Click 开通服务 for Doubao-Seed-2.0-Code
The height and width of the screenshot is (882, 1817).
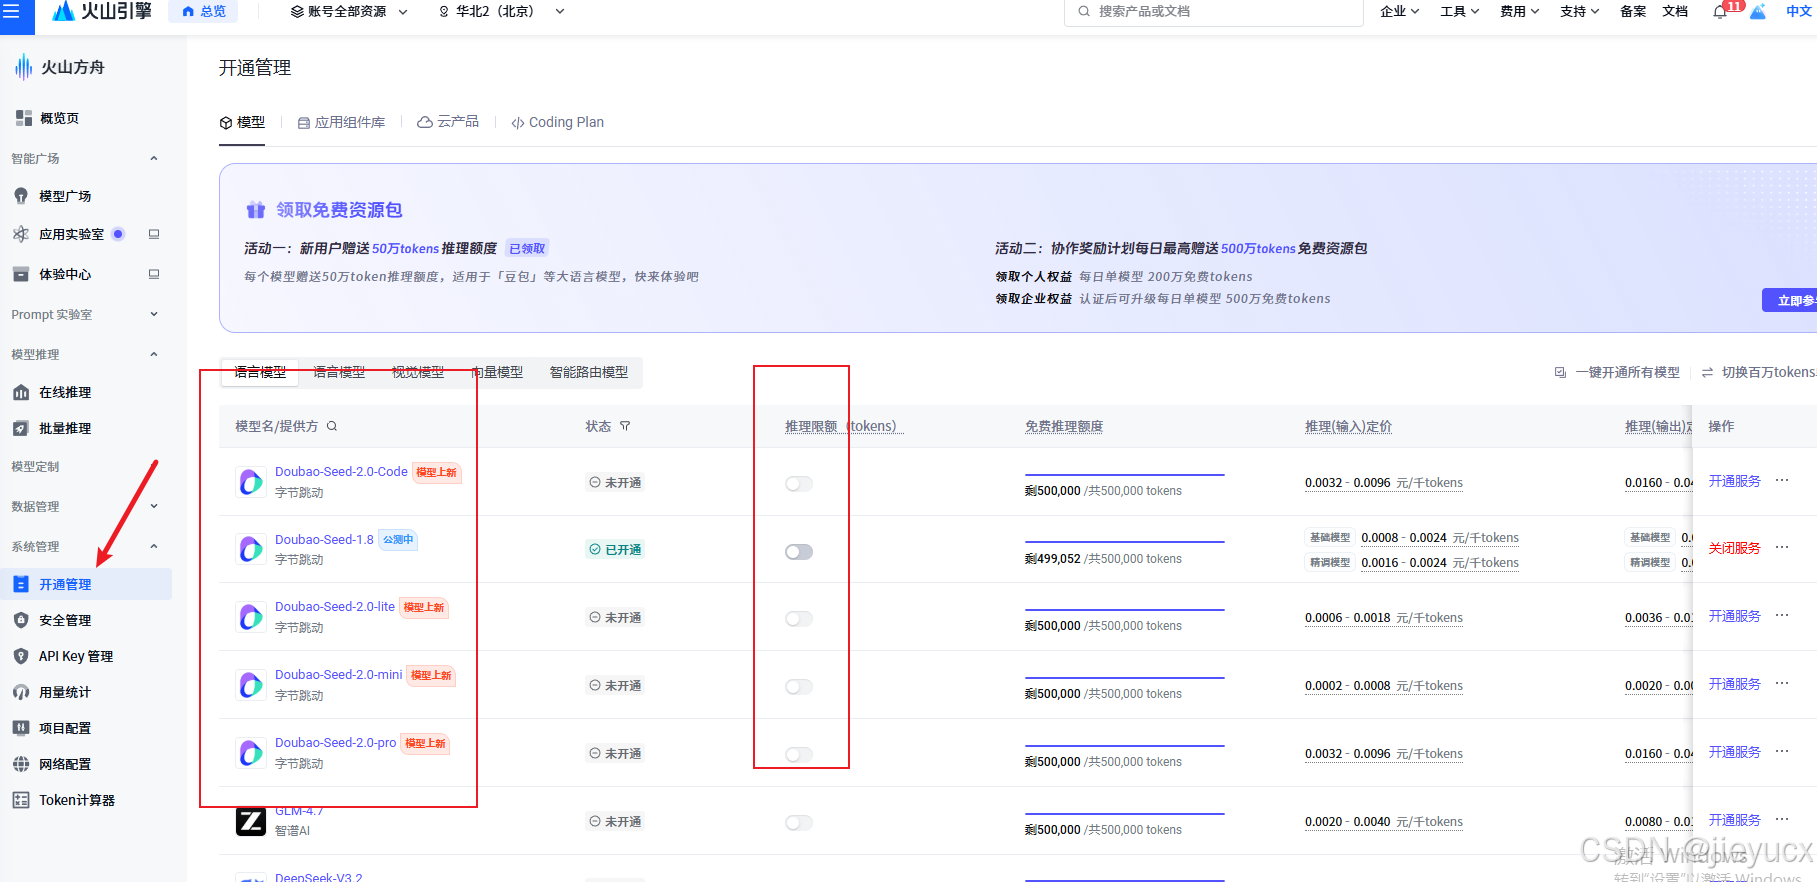(1734, 481)
